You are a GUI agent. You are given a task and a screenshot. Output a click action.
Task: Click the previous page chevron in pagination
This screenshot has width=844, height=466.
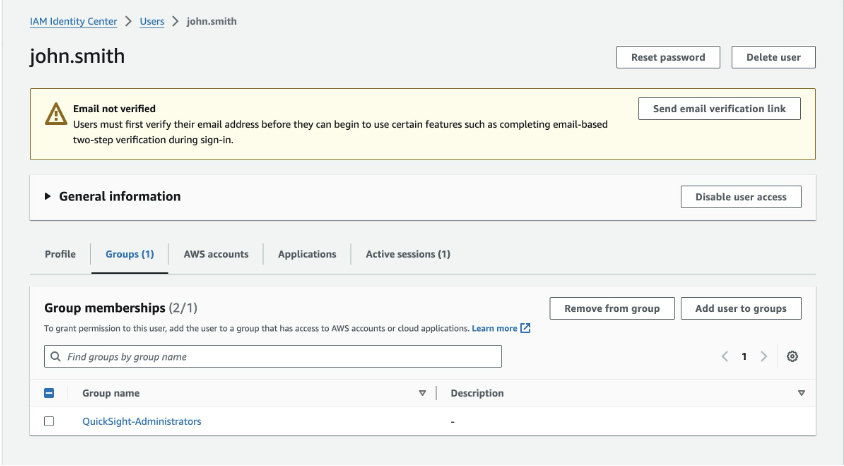(724, 357)
